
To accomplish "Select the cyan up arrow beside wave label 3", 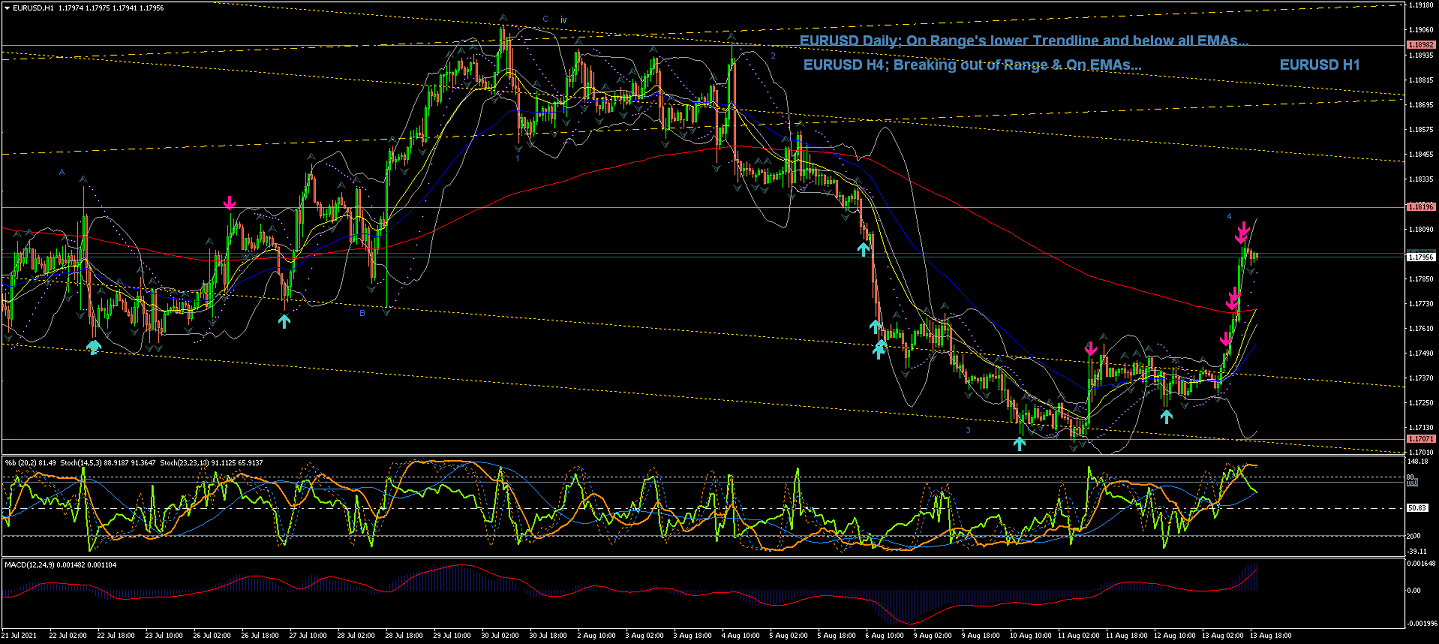I will click(x=1019, y=443).
